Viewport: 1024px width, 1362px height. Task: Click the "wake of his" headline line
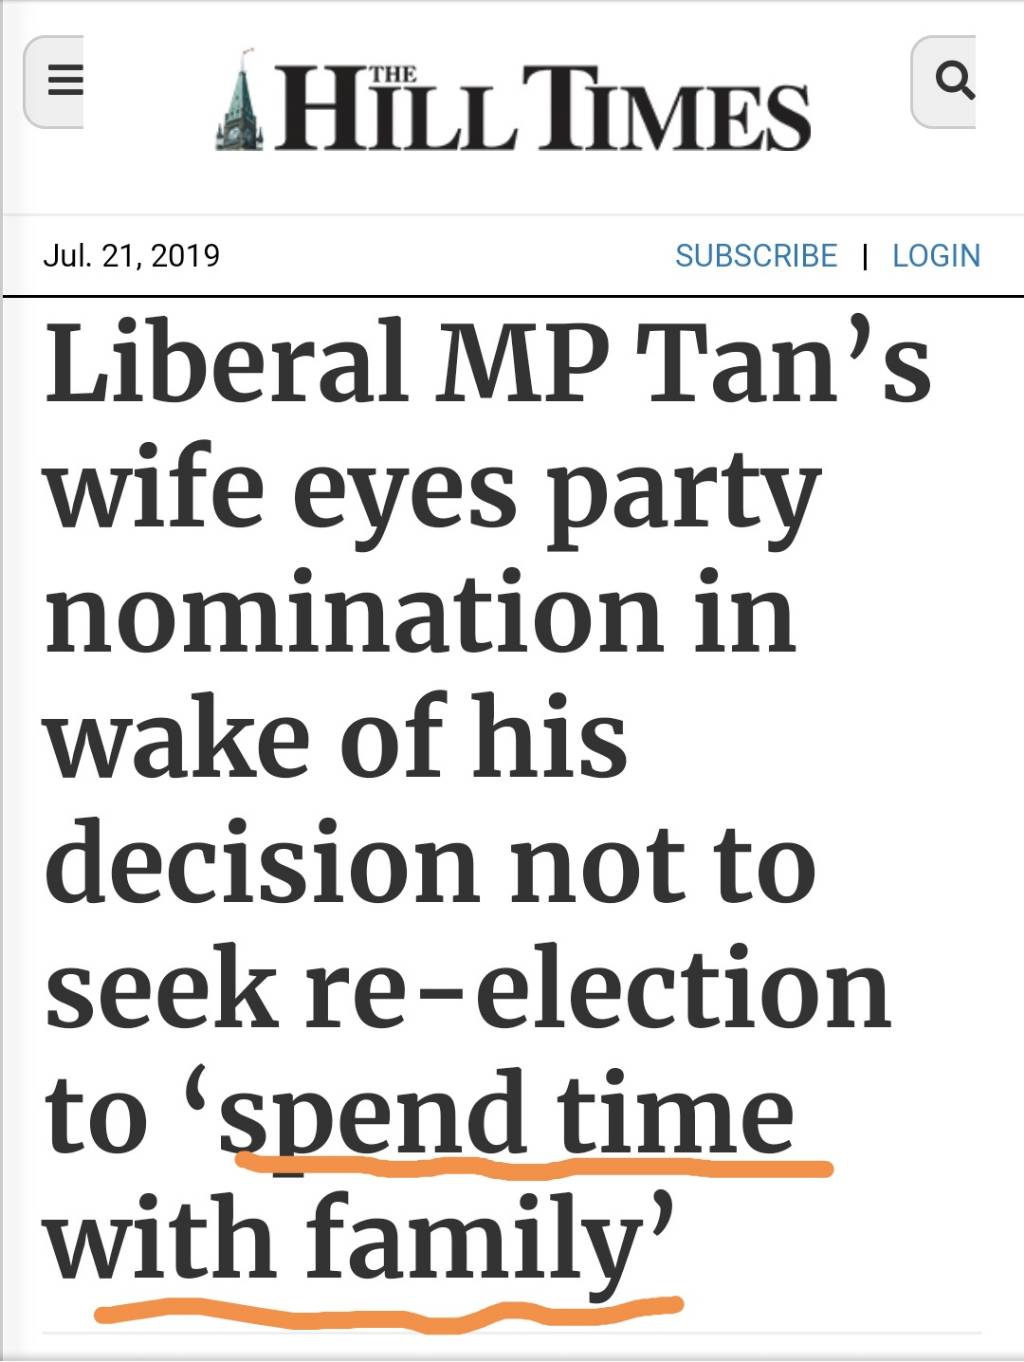(x=336, y=738)
